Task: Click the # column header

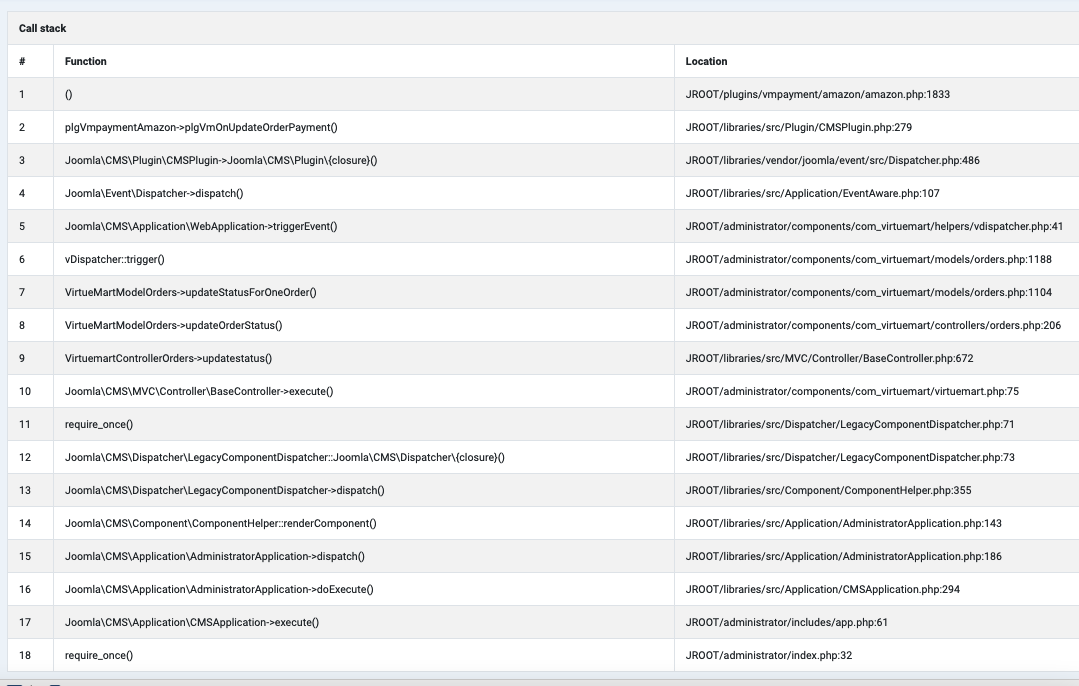Action: point(22,62)
